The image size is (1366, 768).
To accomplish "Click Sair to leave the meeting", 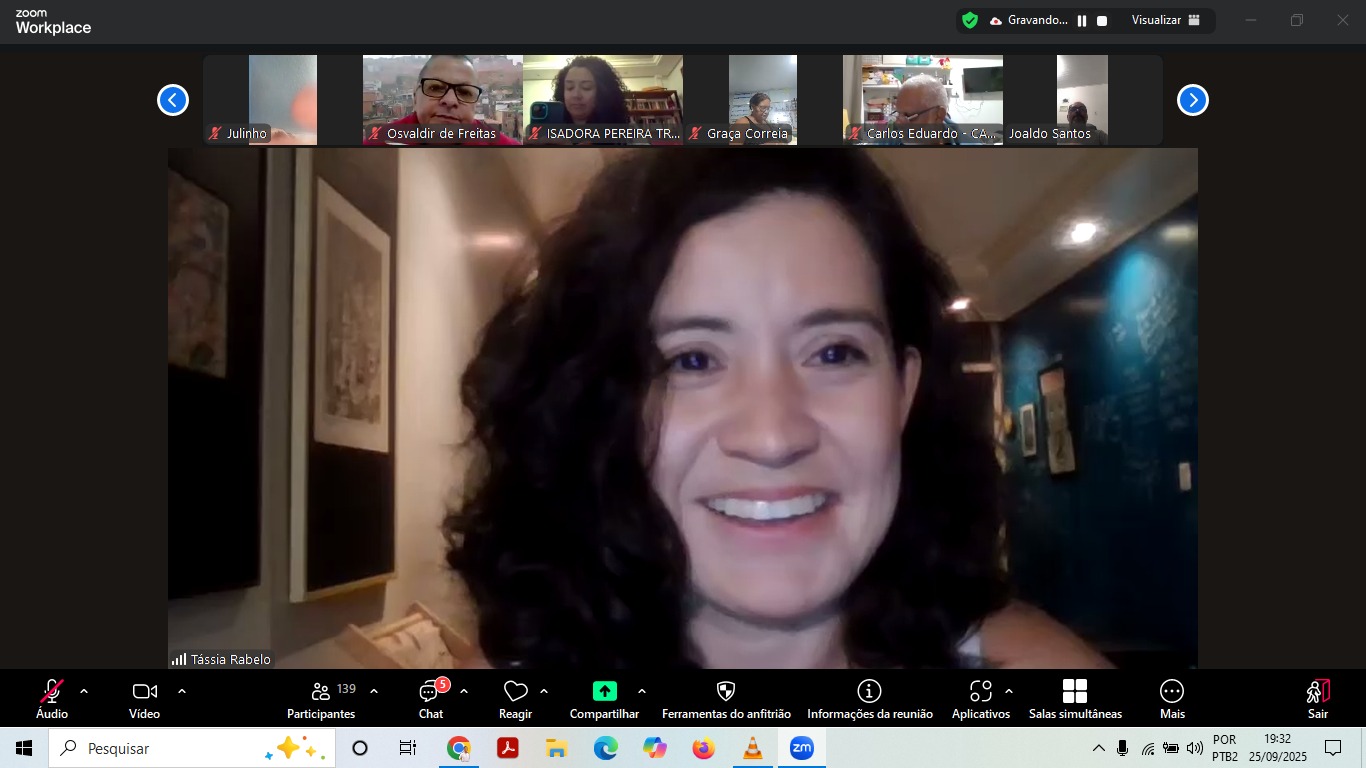I will pos(1318,698).
